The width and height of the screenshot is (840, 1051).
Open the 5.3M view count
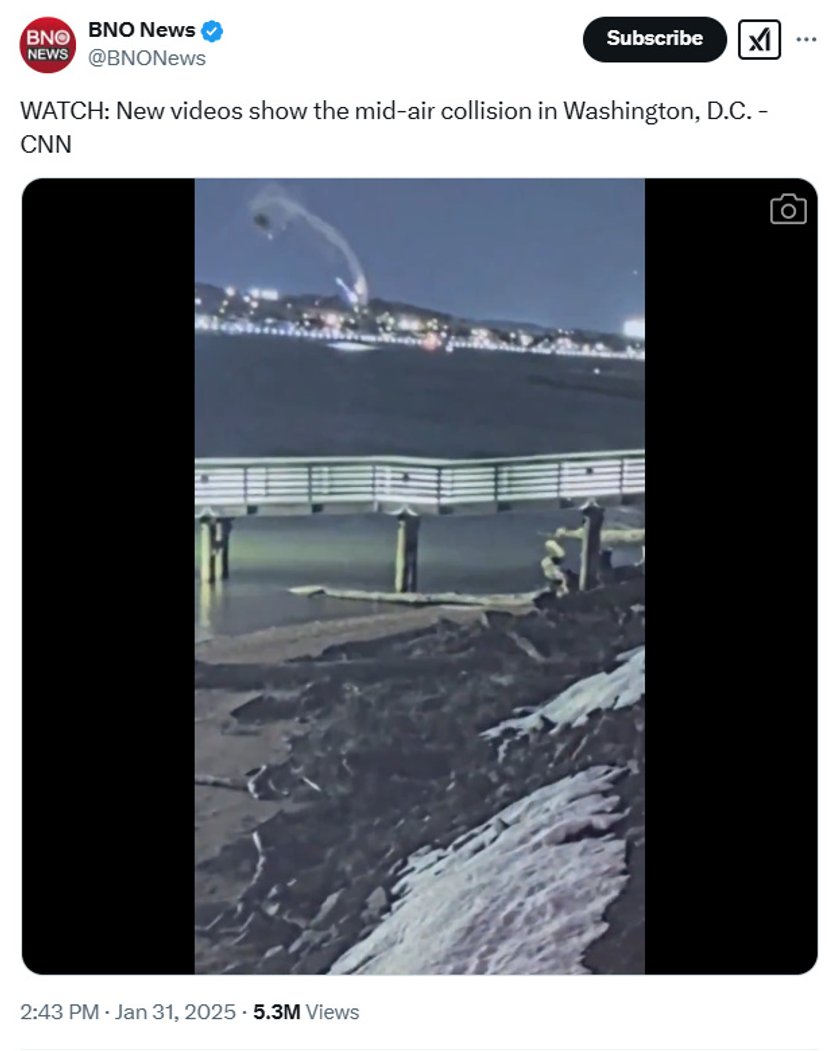click(276, 1011)
